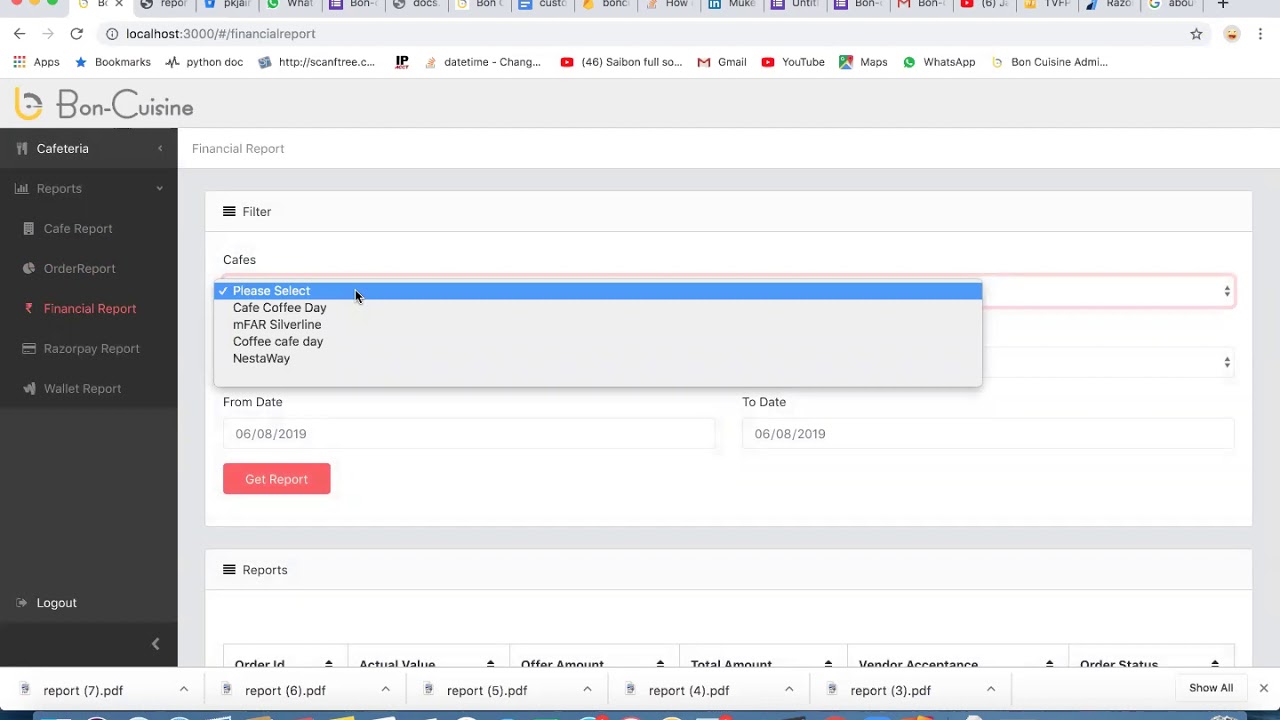Open the Razorpay Report page
The height and width of the screenshot is (720, 1280).
pyautogui.click(x=91, y=349)
